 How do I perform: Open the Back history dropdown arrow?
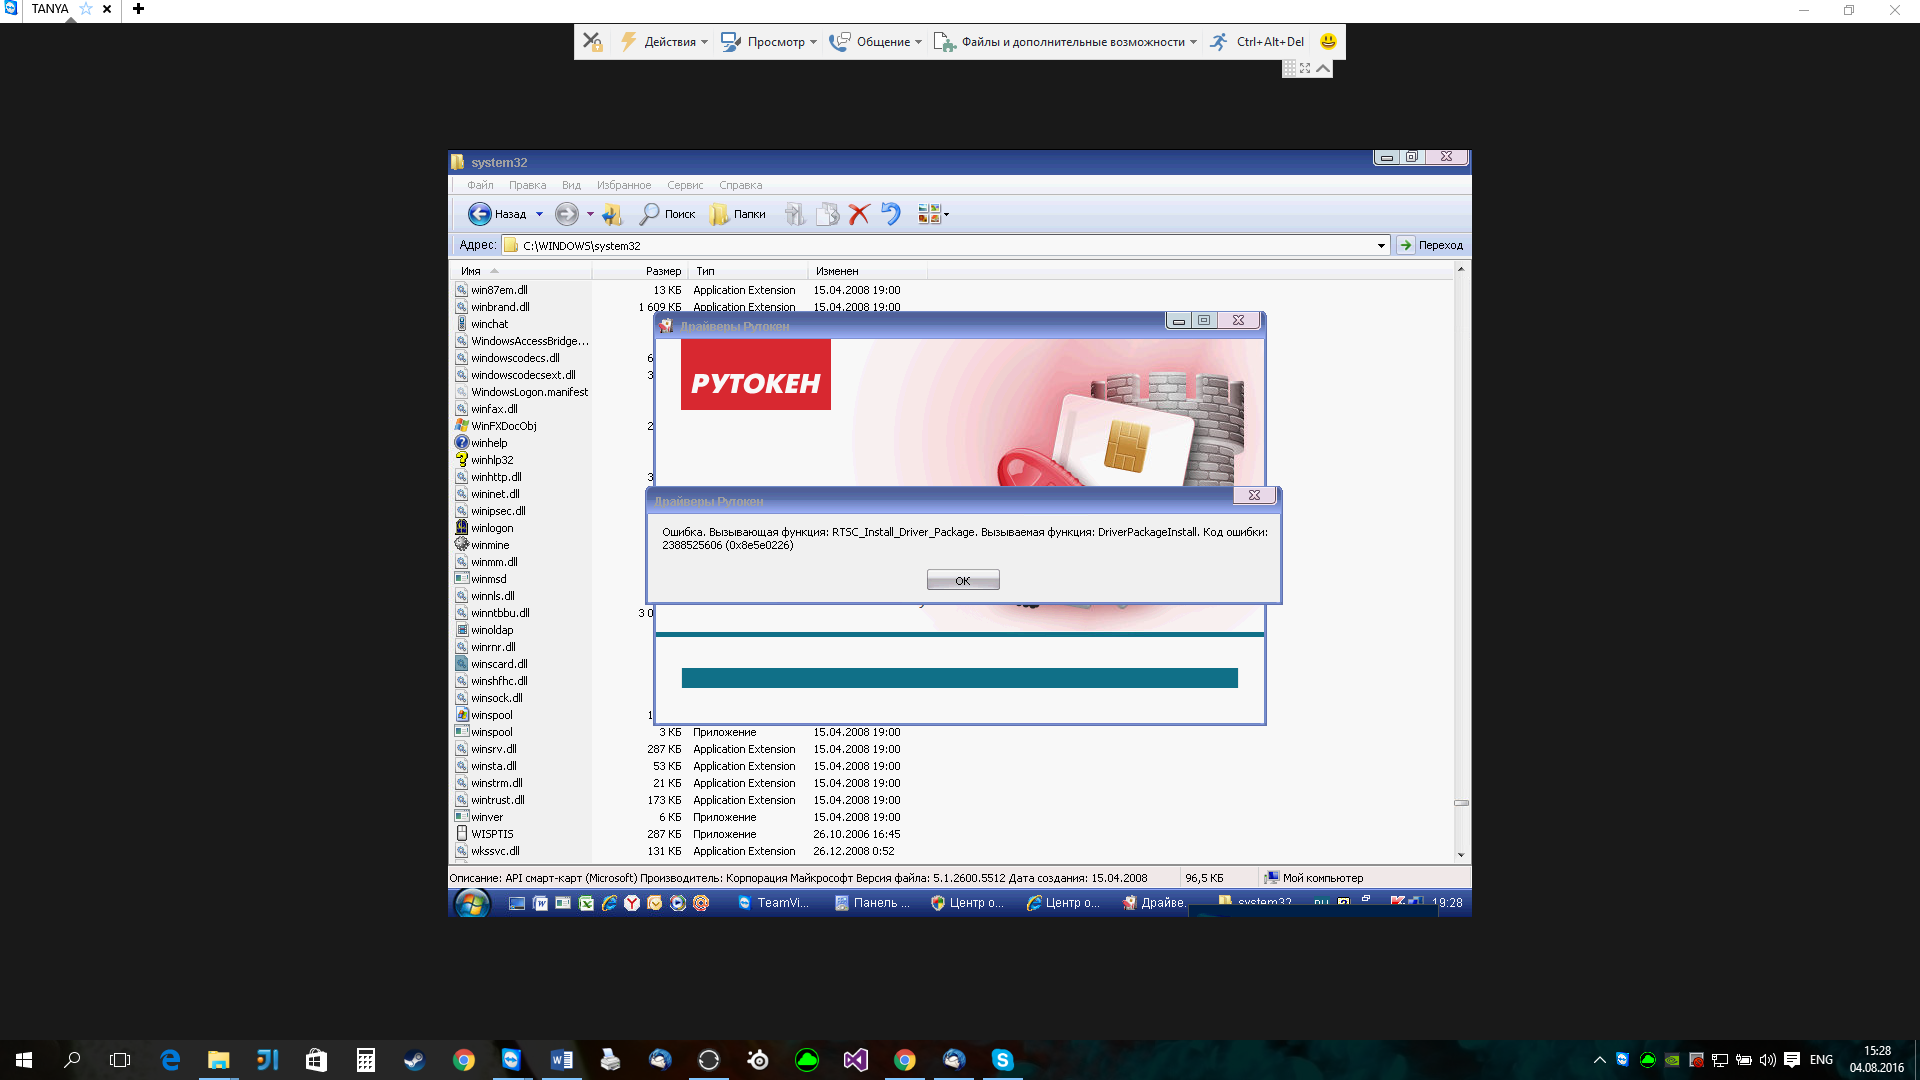[x=539, y=214]
